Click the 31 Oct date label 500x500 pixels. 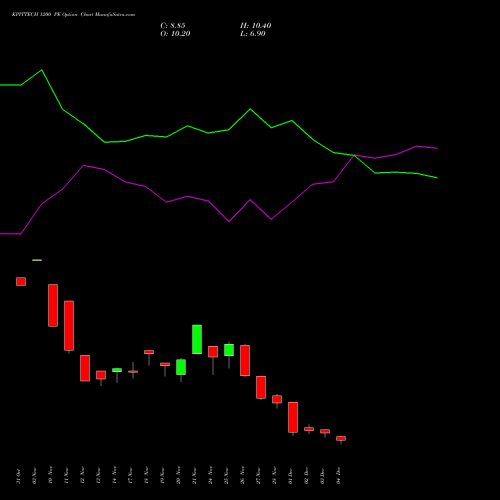coord(18,476)
